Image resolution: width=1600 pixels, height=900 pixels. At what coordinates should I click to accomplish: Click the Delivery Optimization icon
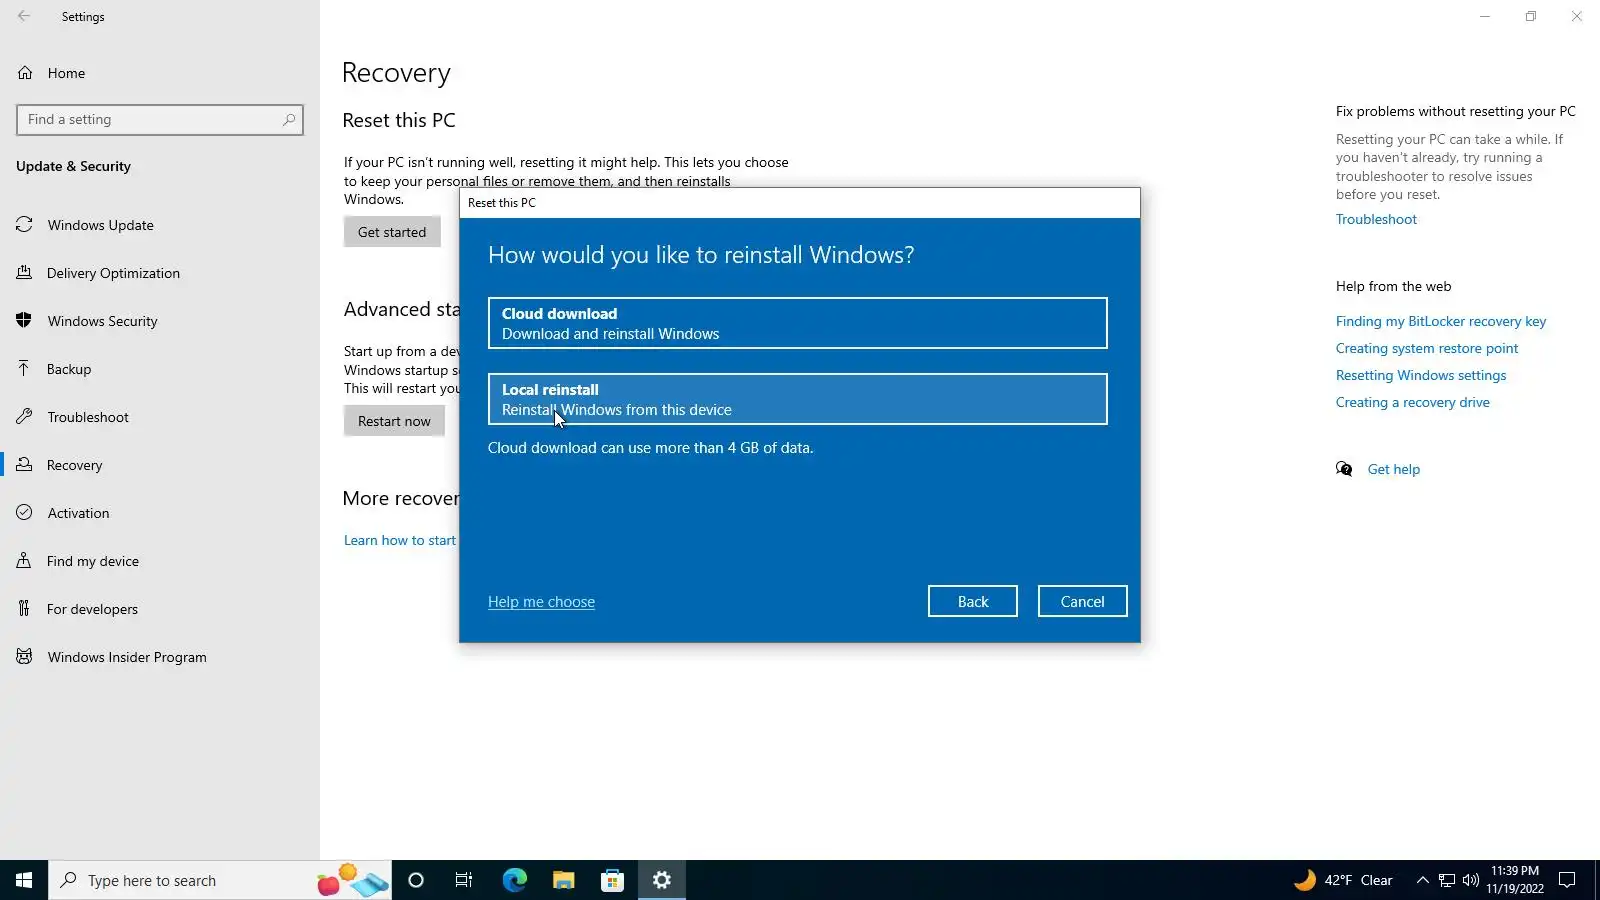[24, 273]
